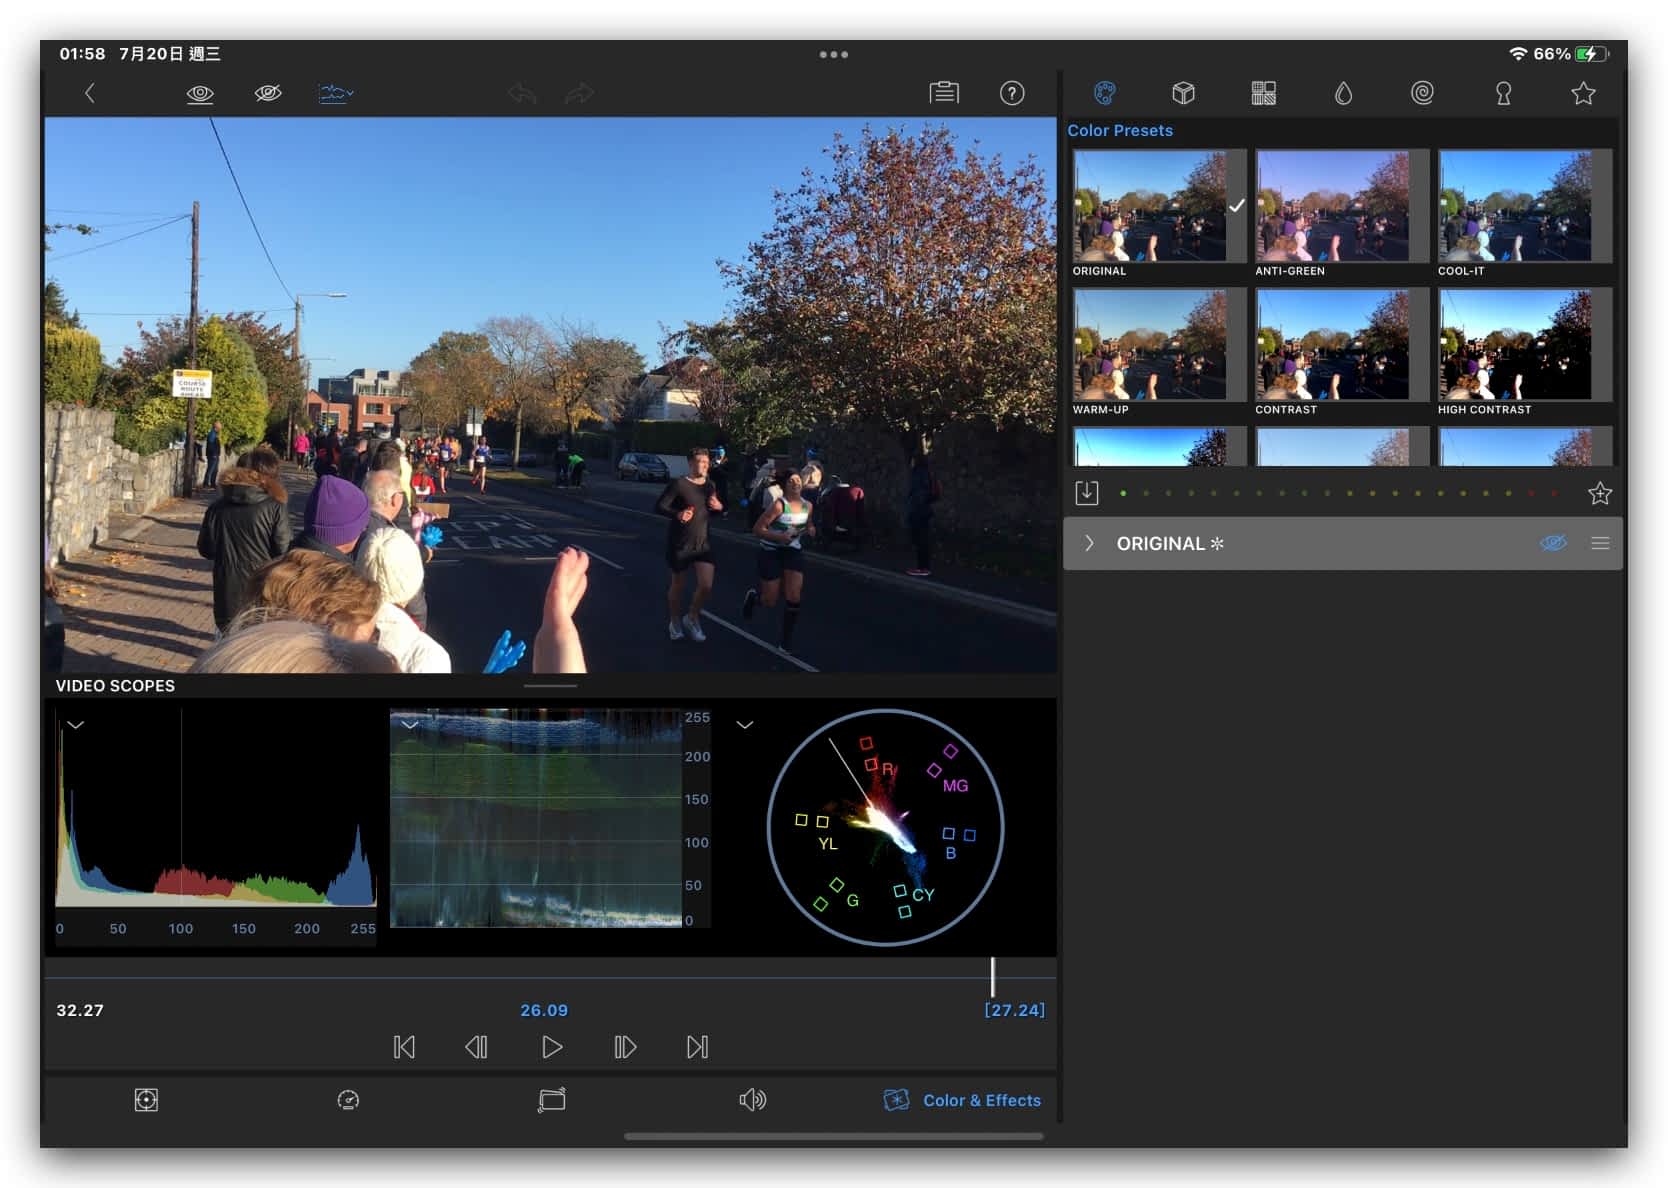Switch to the checkered grid effects tab
This screenshot has width=1668, height=1188.
[x=1263, y=93]
